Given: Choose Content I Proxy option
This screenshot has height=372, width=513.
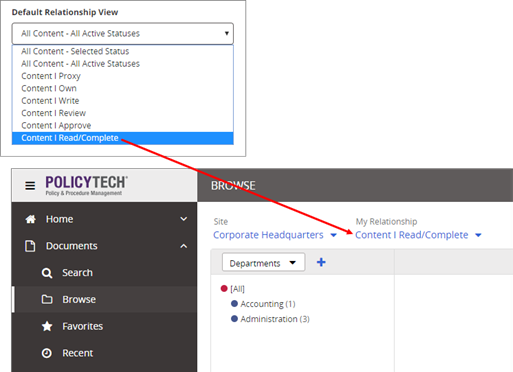Looking at the screenshot, I should pyautogui.click(x=123, y=76).
